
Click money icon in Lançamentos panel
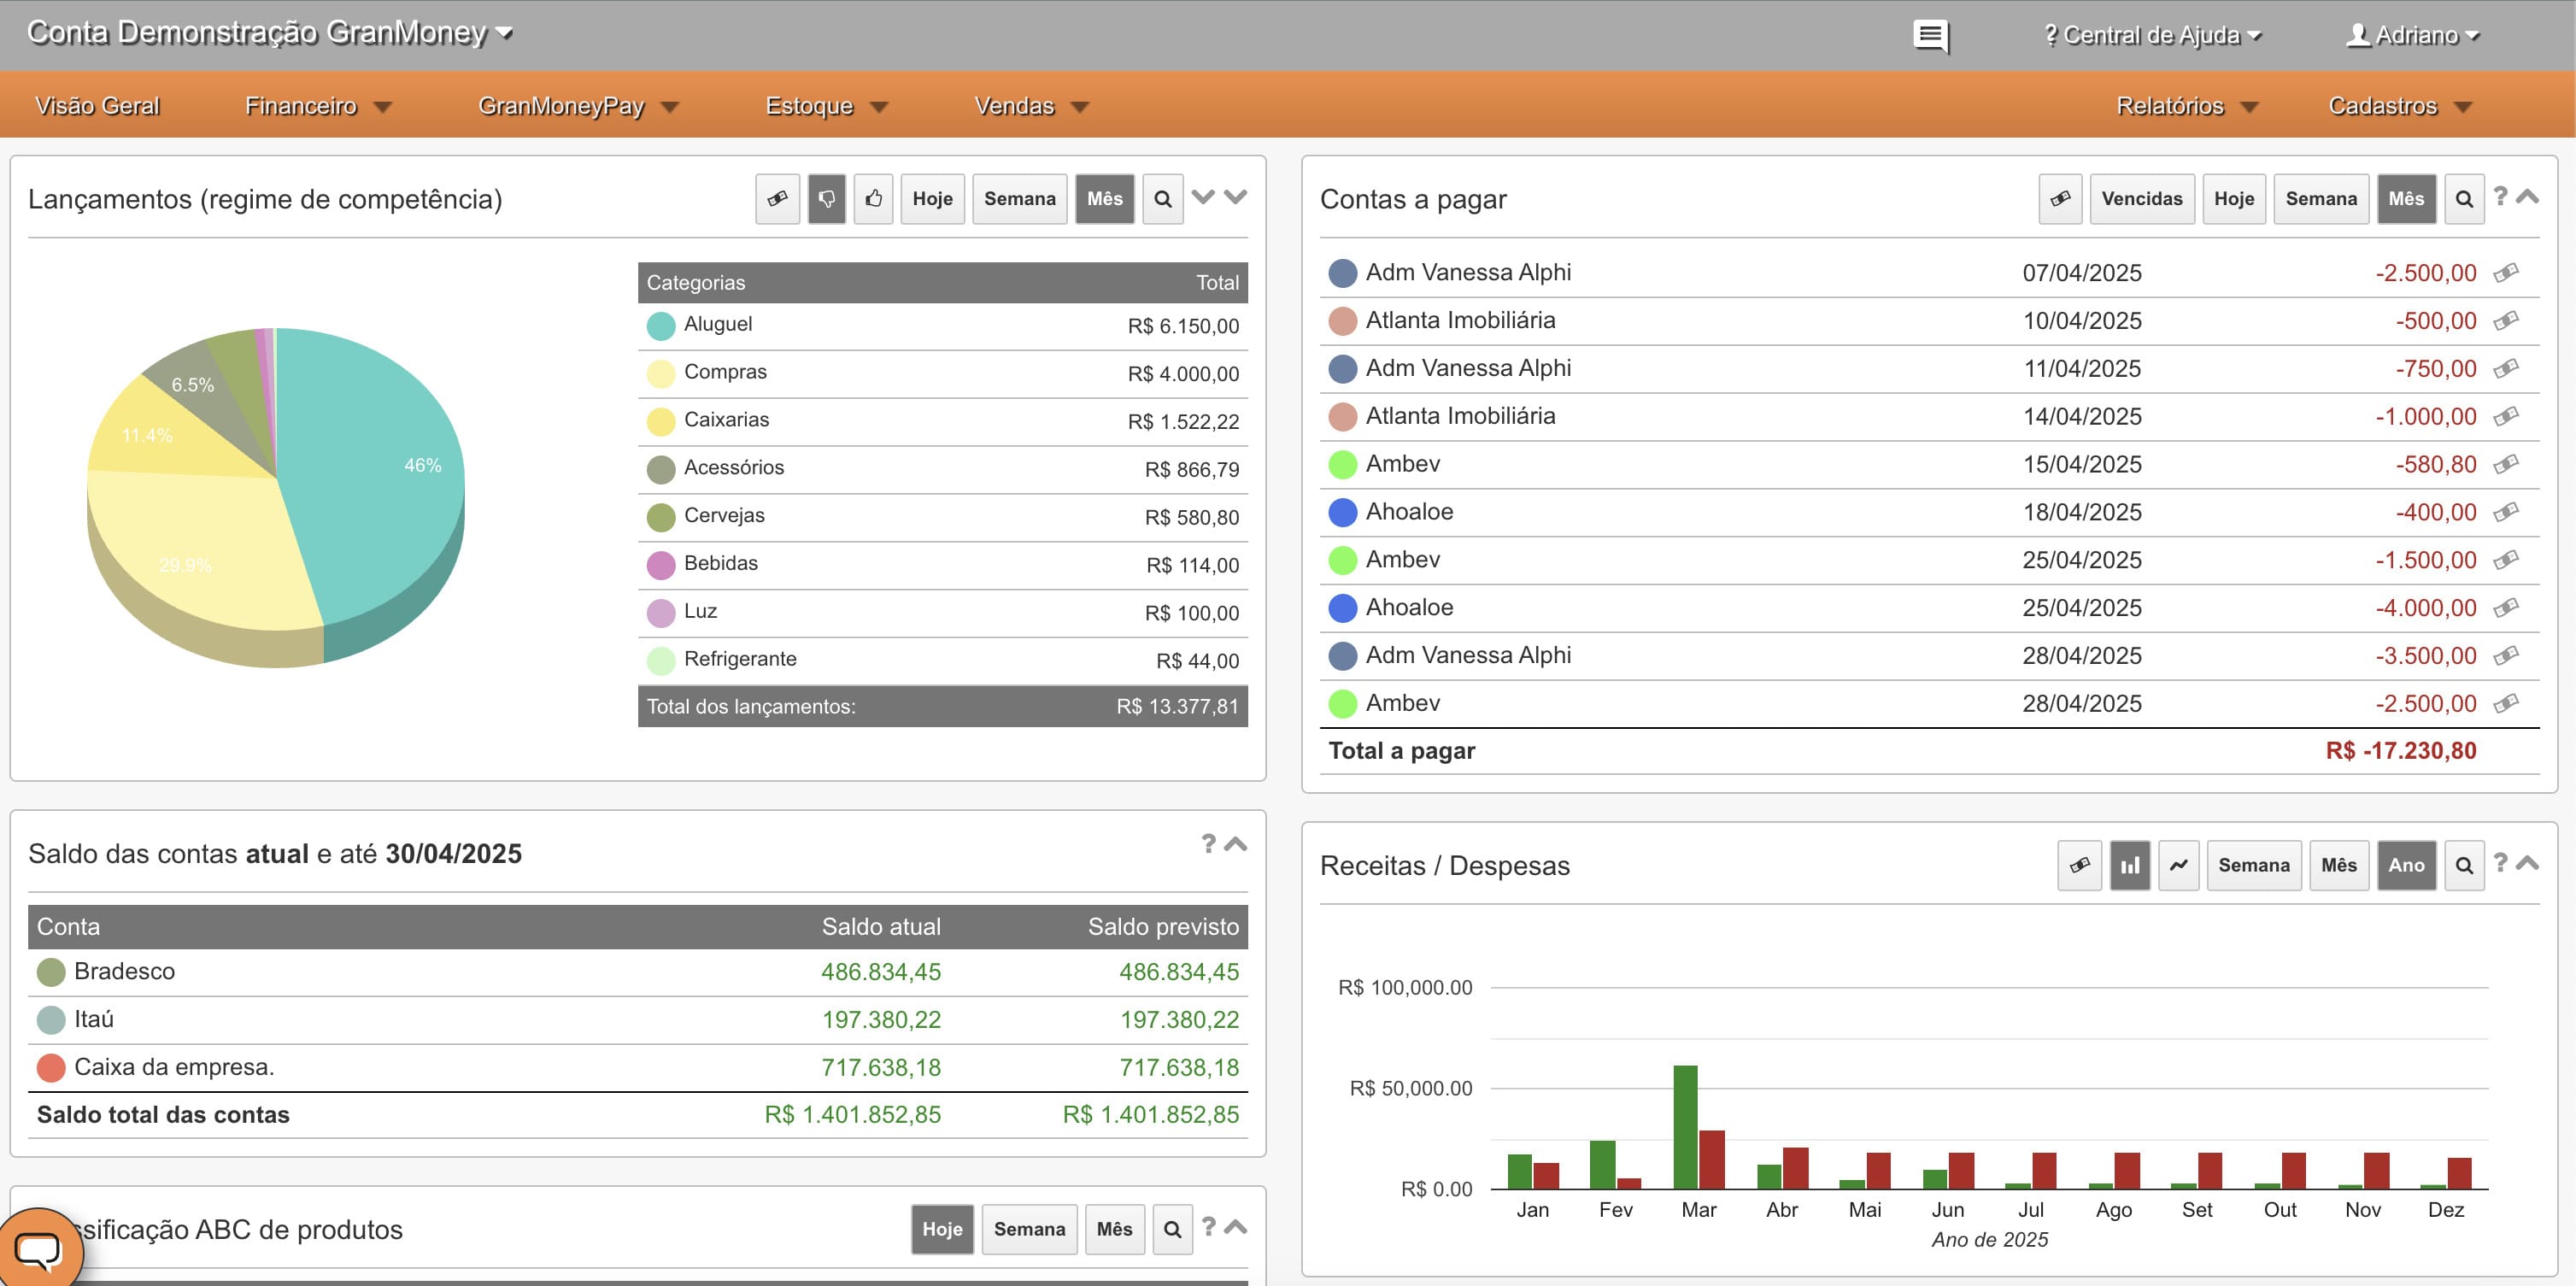777,199
